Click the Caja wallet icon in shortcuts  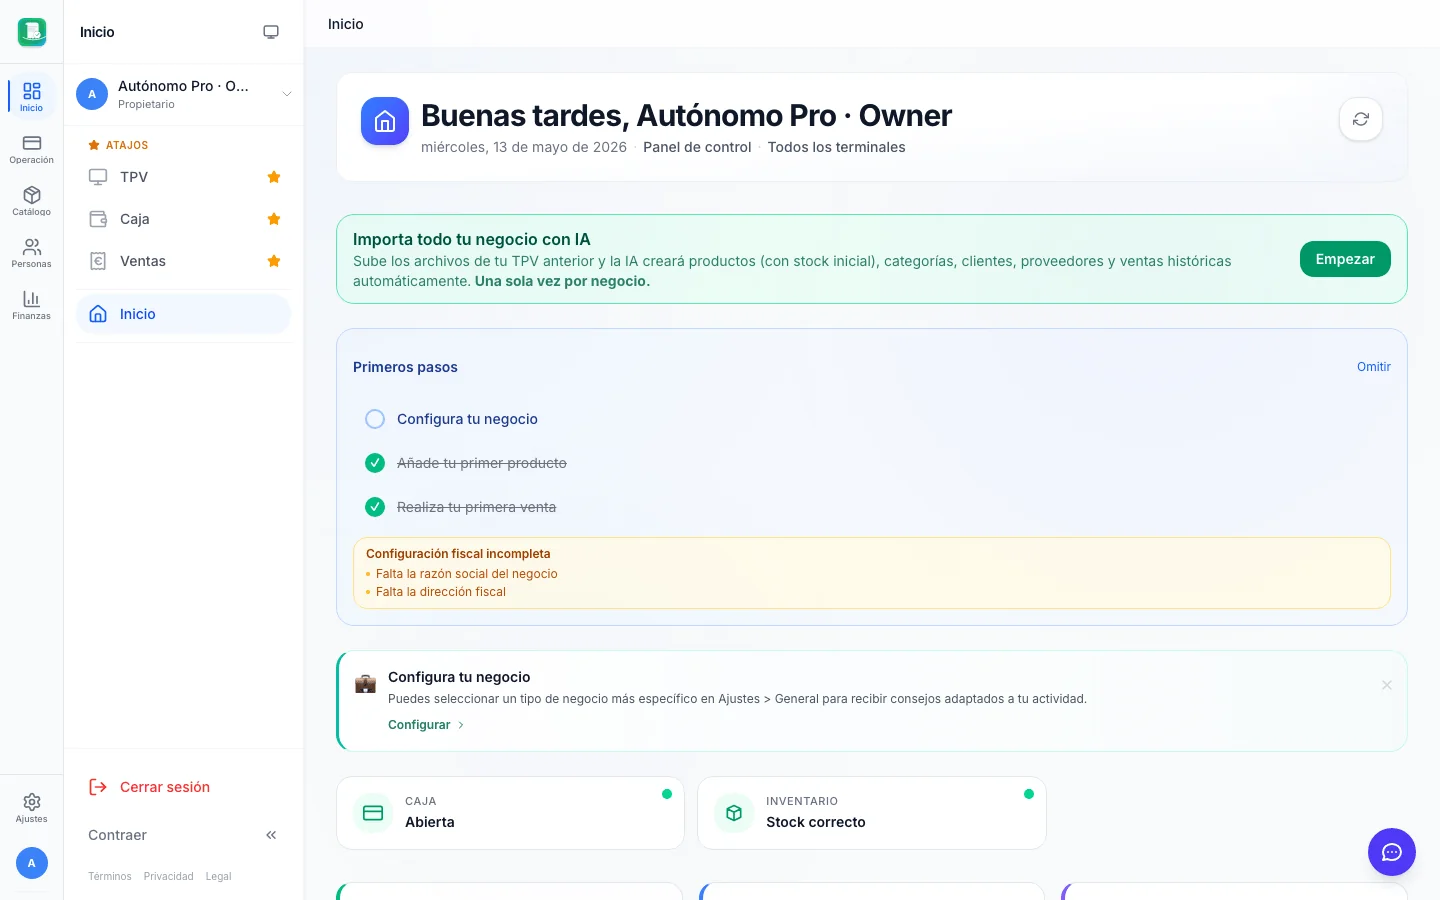point(98,219)
